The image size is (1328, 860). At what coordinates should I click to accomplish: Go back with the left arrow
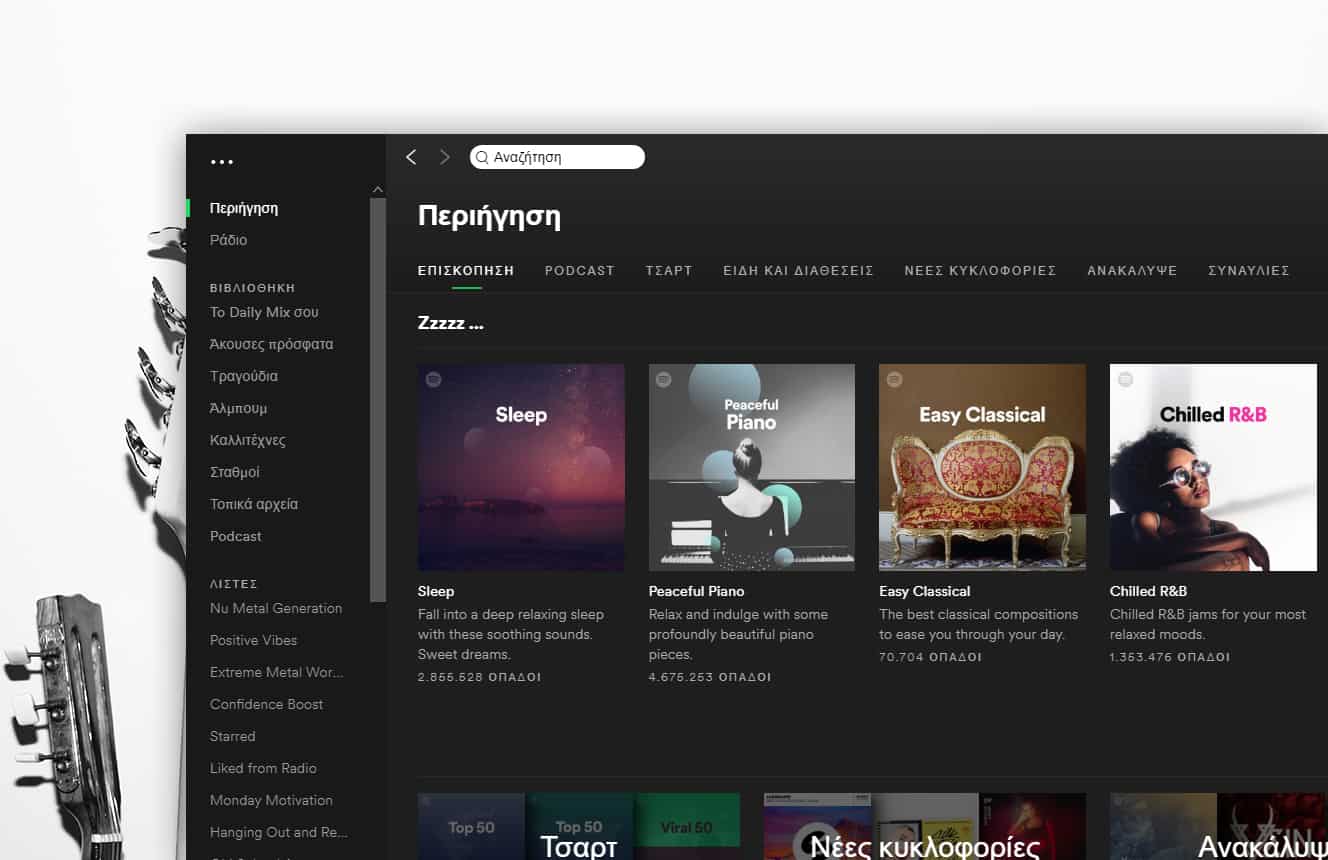(411, 157)
